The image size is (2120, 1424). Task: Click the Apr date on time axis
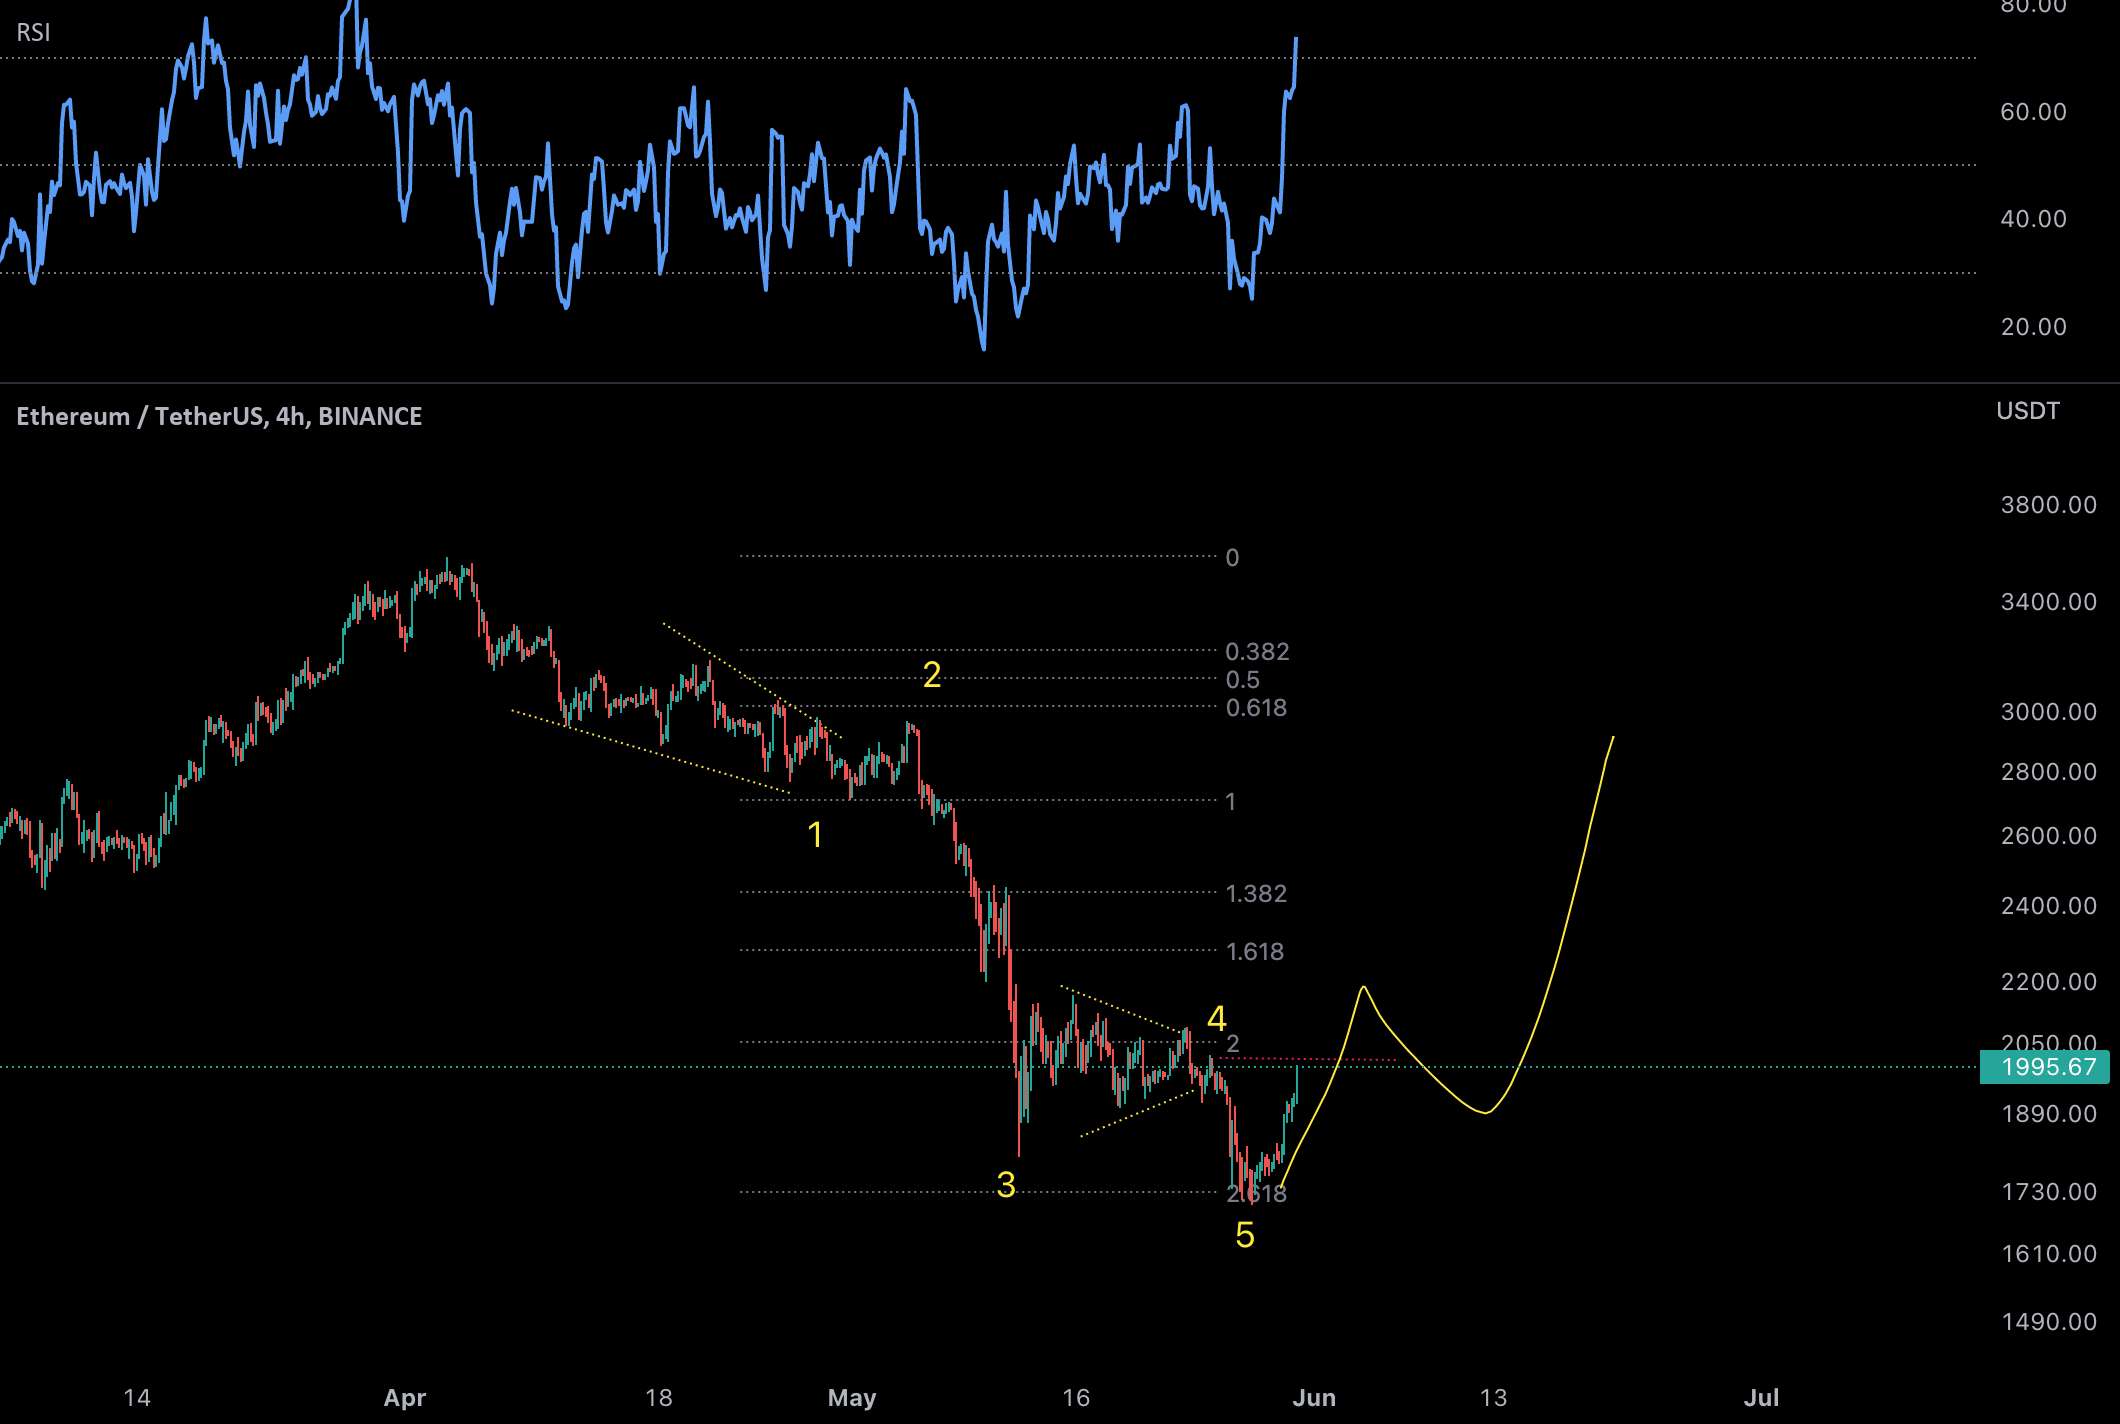405,1397
